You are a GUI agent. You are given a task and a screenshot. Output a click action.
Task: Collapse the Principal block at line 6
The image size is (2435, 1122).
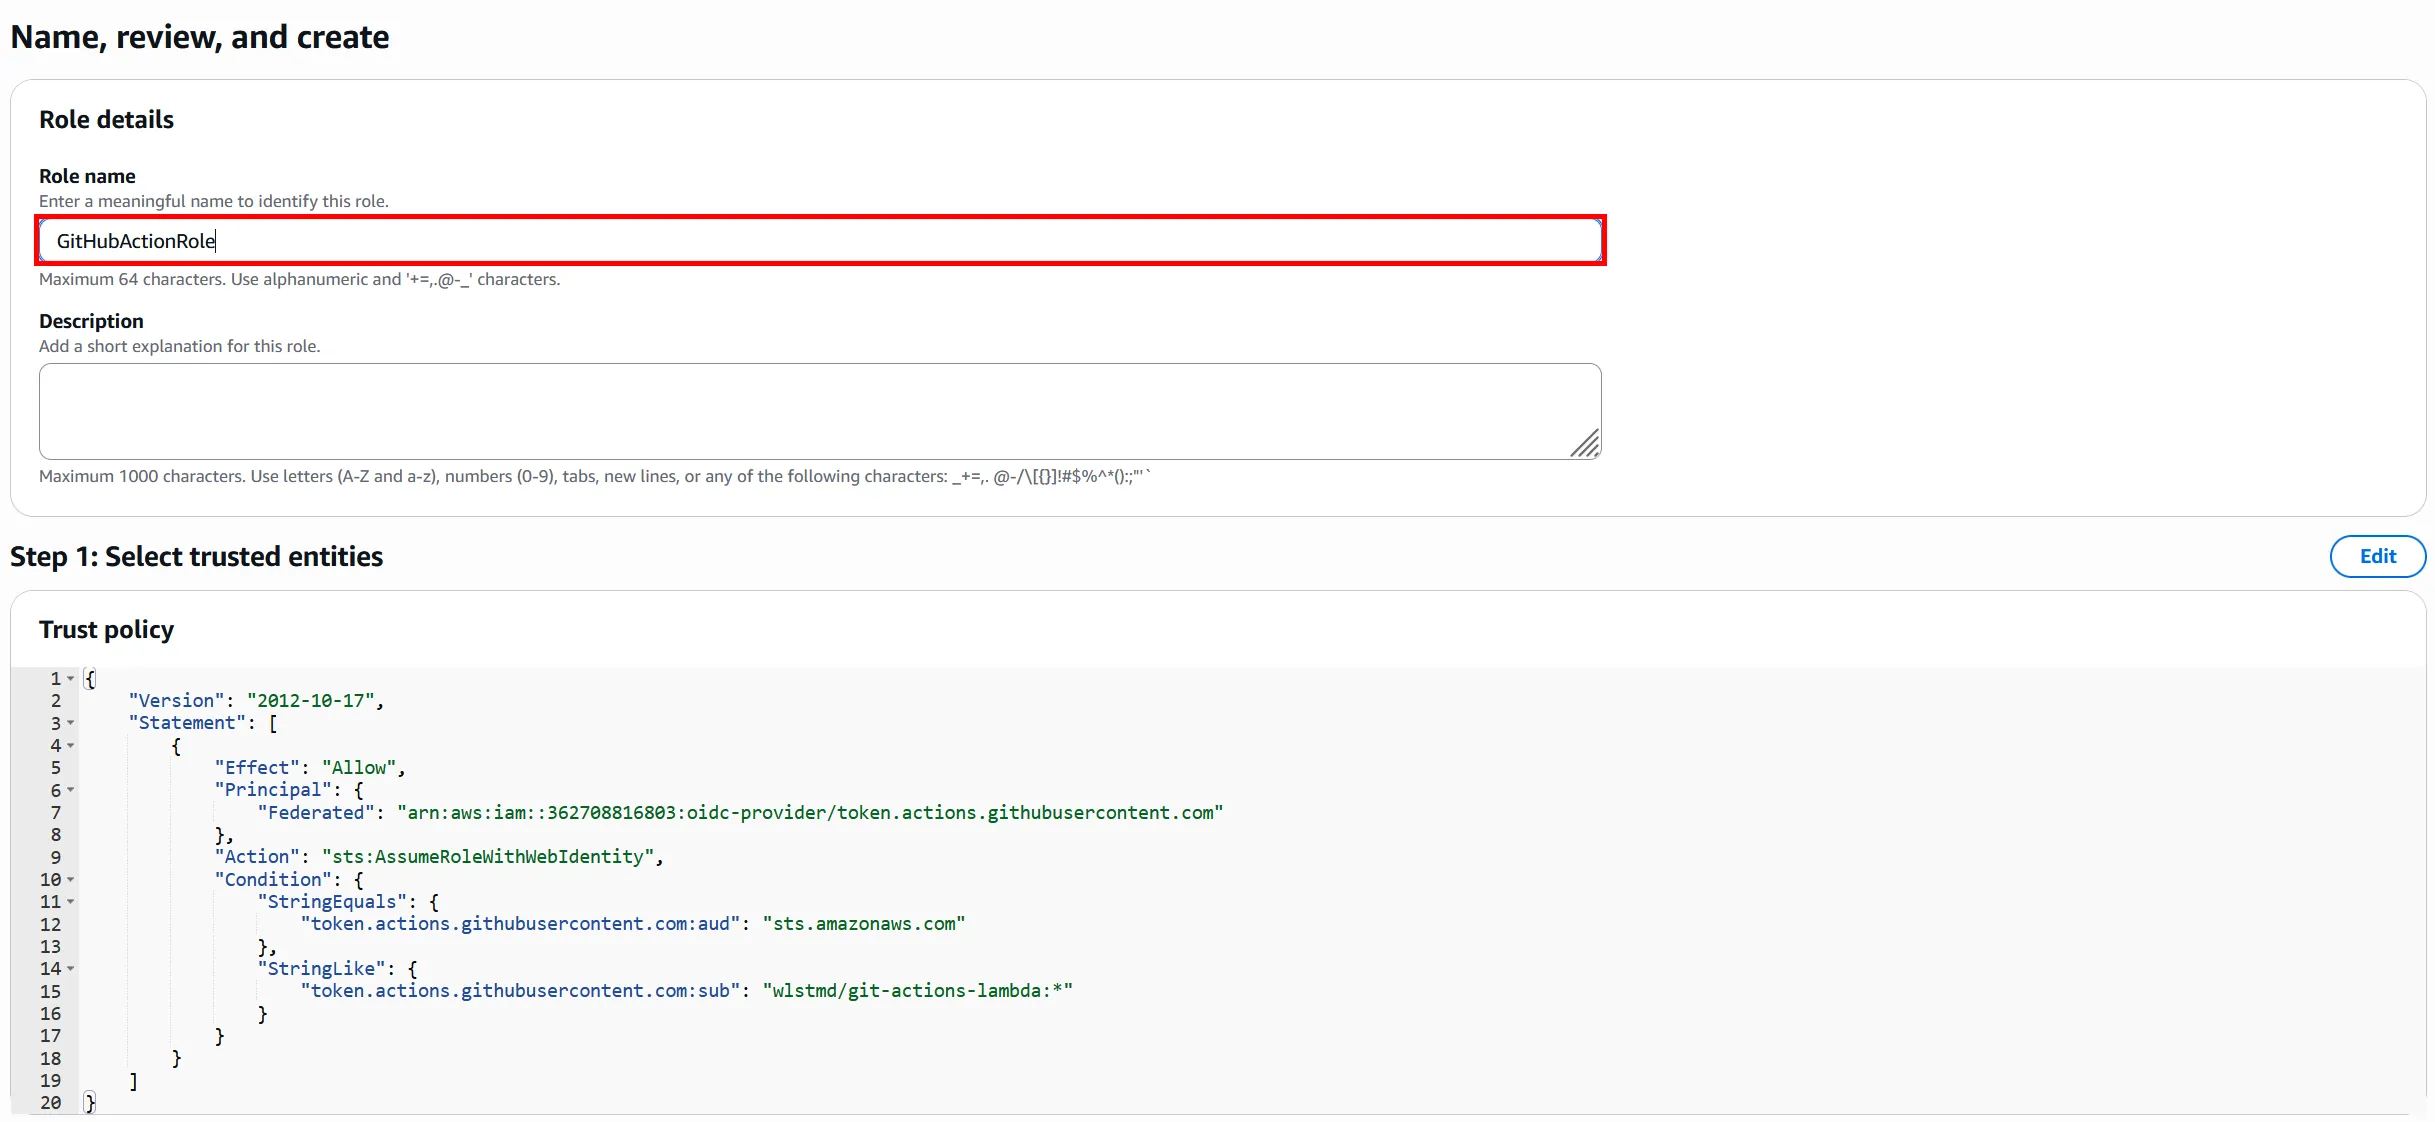(x=71, y=790)
